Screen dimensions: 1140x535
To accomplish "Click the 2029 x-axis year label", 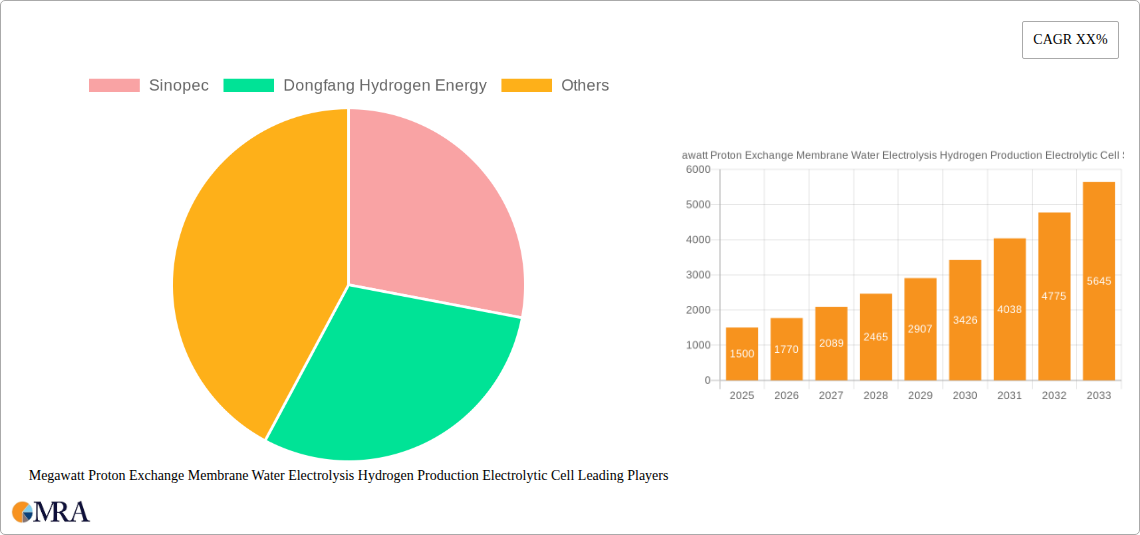I will 920,395.
